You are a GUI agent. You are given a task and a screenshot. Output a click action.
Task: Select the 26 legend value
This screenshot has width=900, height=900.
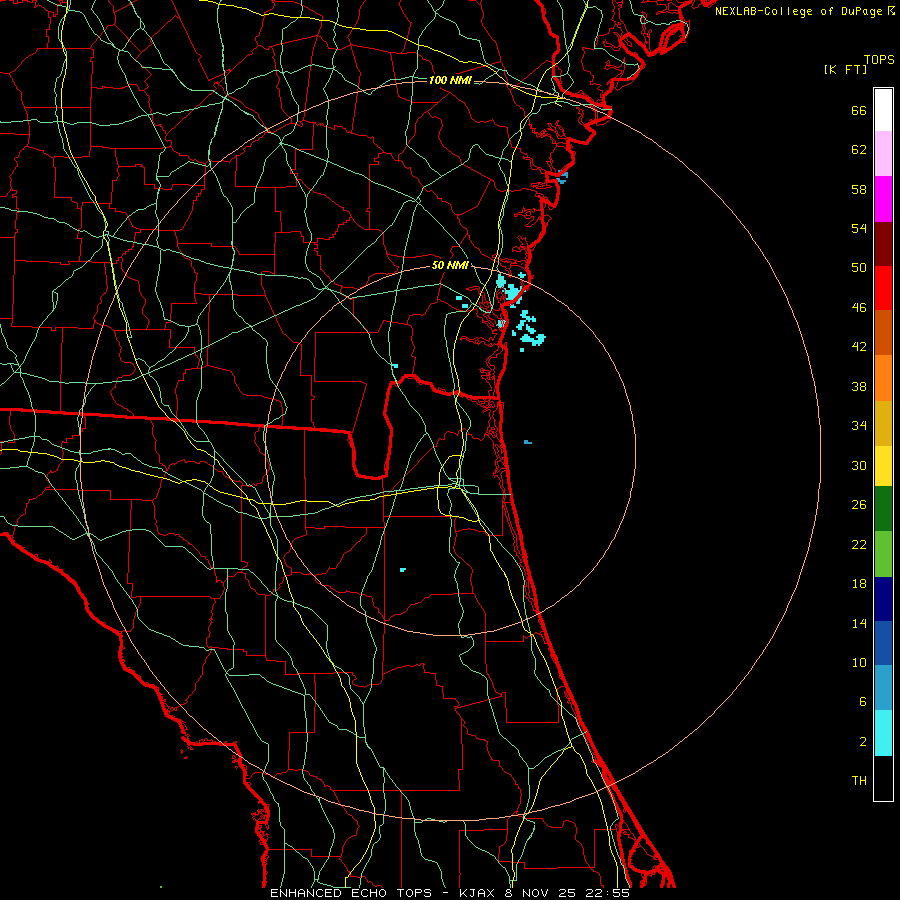(859, 505)
